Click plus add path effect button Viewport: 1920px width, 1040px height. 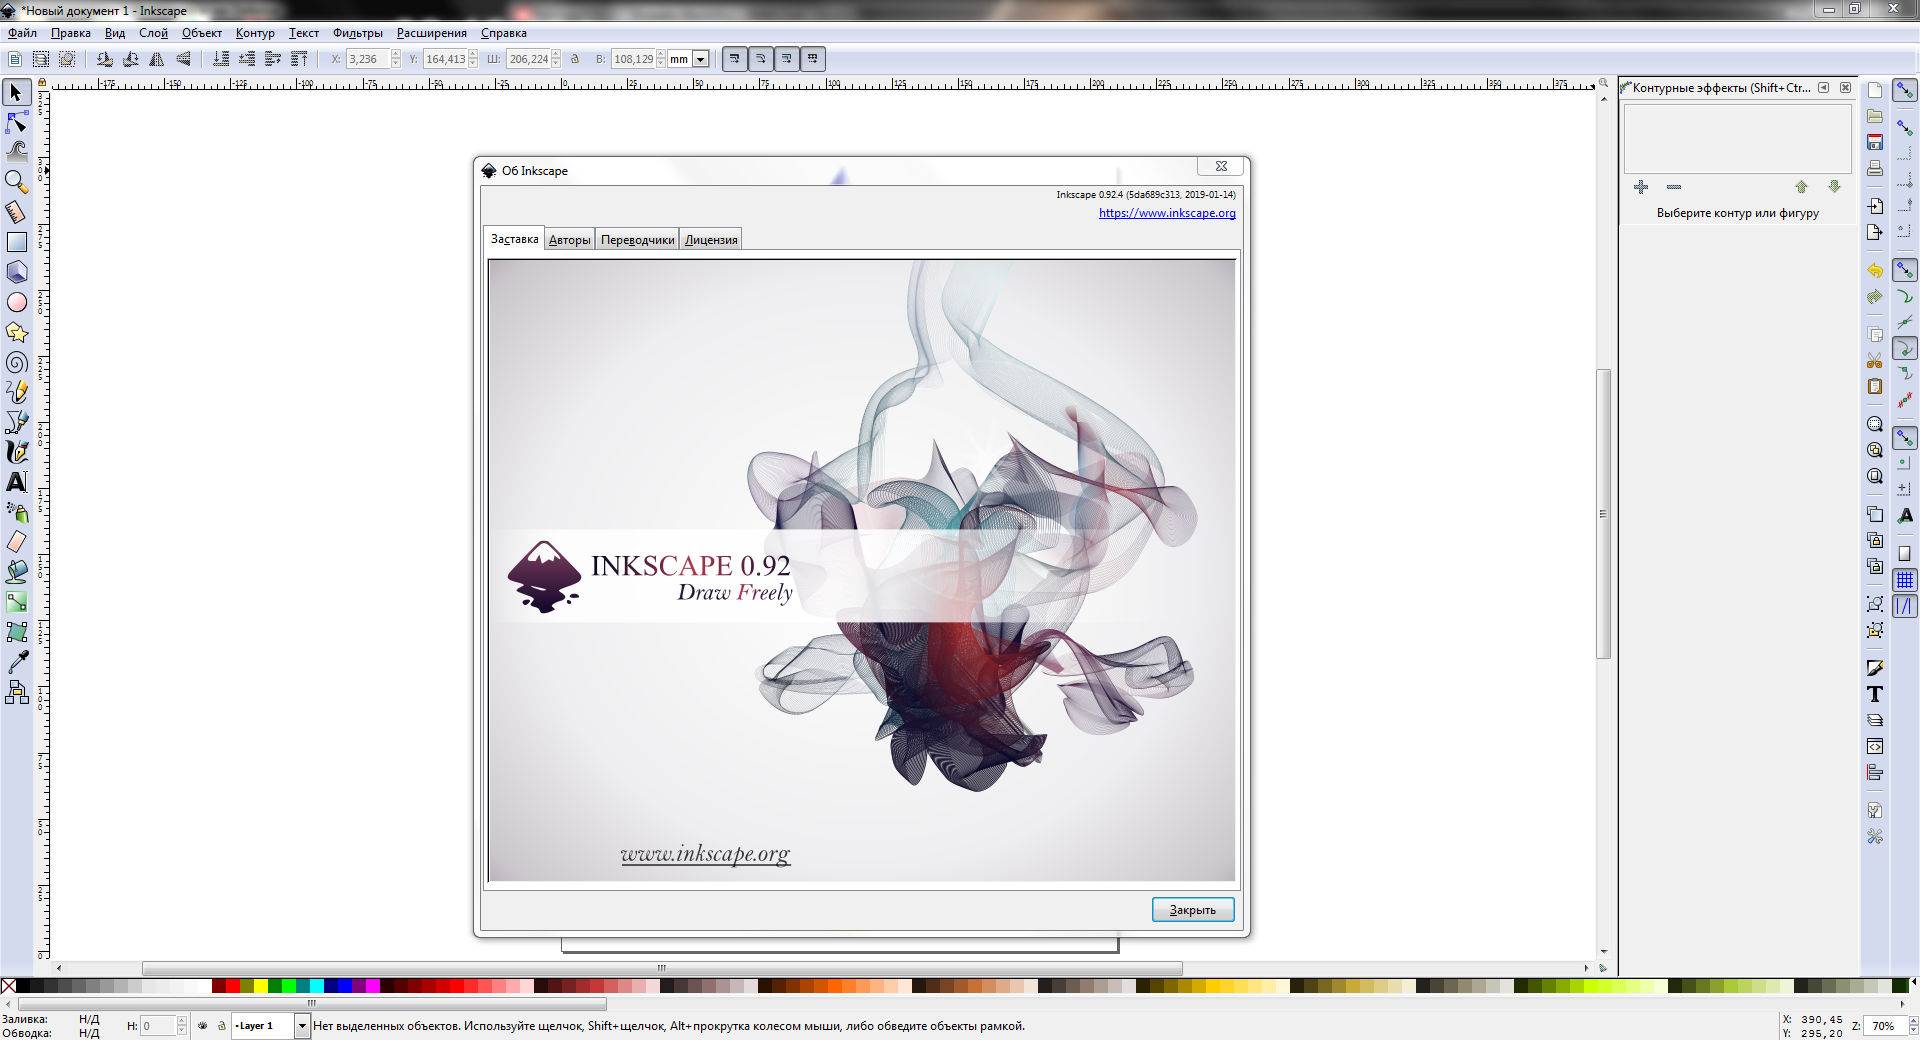coord(1641,187)
